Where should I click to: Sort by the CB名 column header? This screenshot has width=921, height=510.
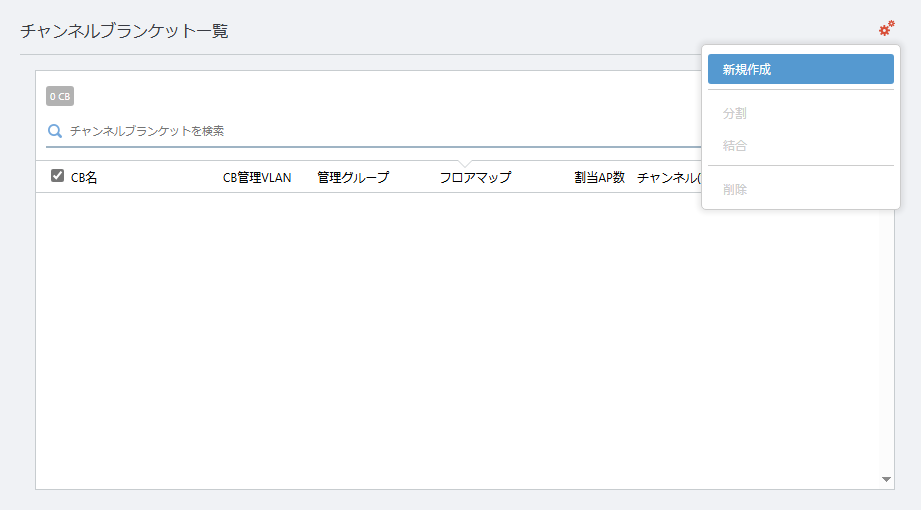click(x=84, y=177)
